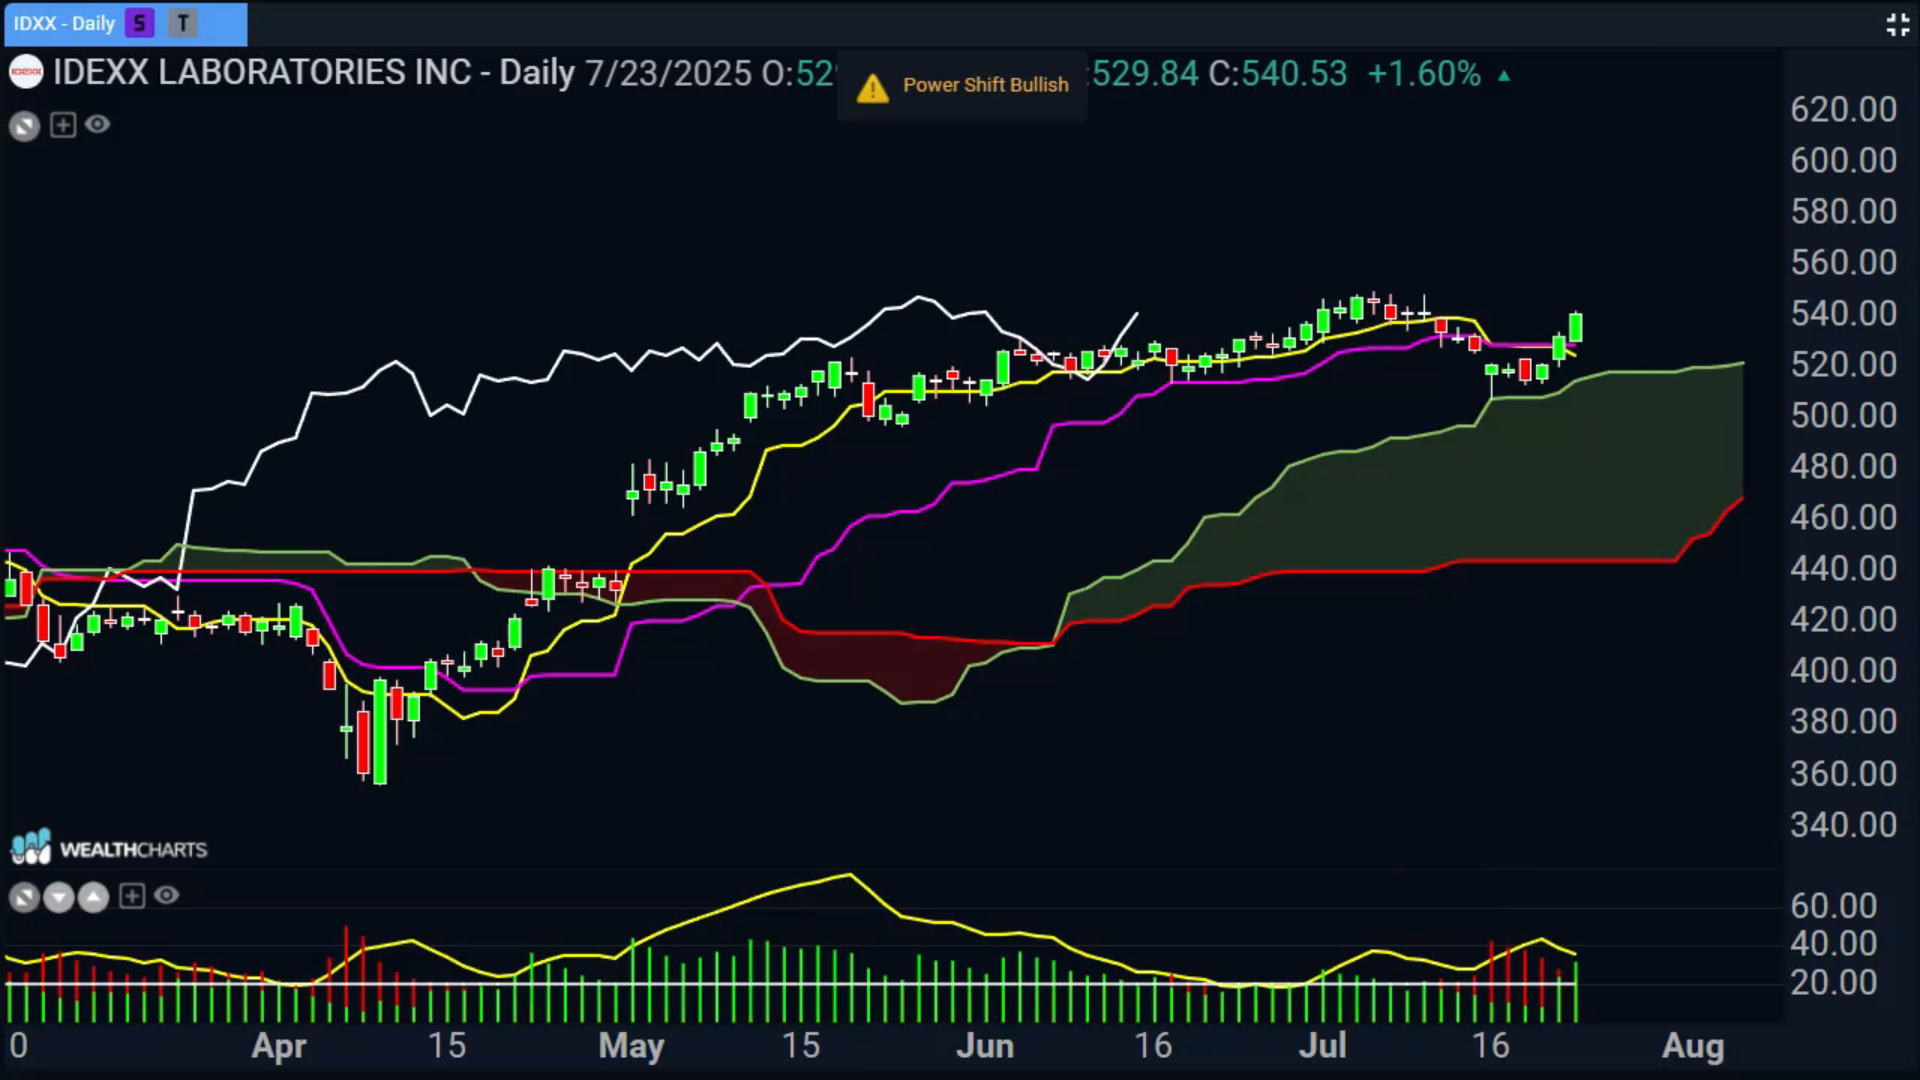The height and width of the screenshot is (1080, 1920).
Task: Click the 20.00 indicator axis label
Action: coord(1833,982)
